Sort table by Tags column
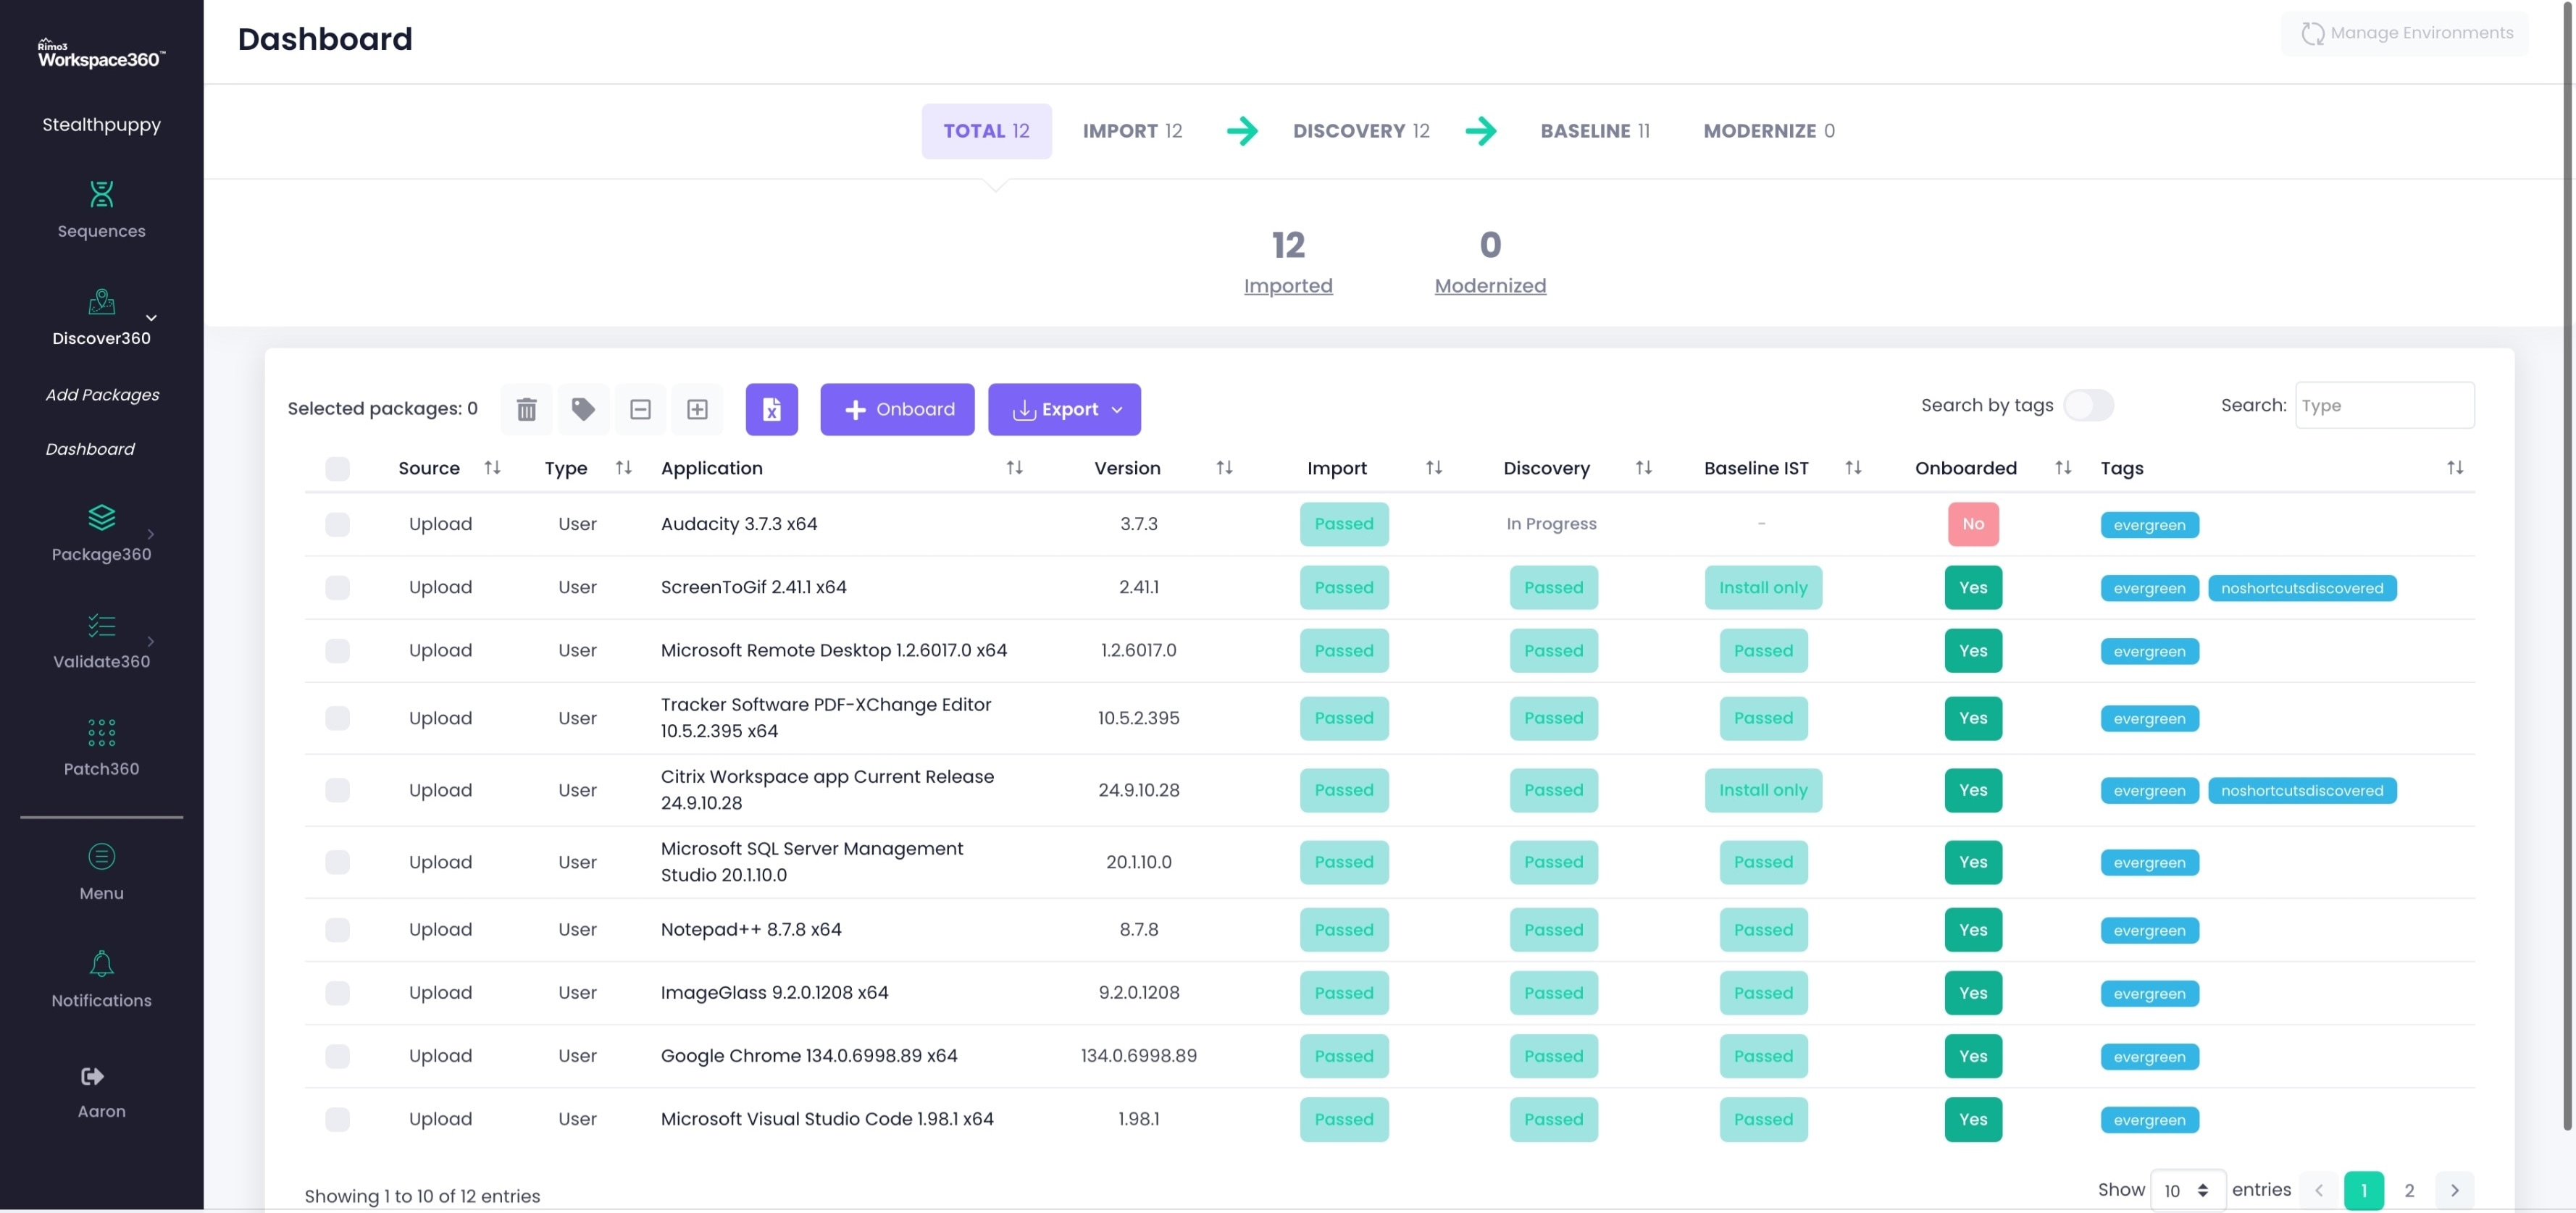Image resolution: width=2576 pixels, height=1213 pixels. click(x=2454, y=468)
